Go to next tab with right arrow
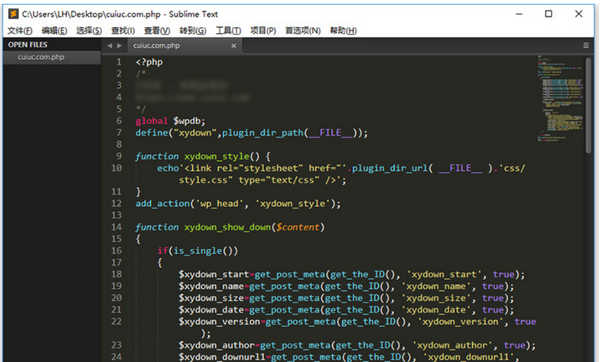The height and width of the screenshot is (362, 600). [x=119, y=46]
